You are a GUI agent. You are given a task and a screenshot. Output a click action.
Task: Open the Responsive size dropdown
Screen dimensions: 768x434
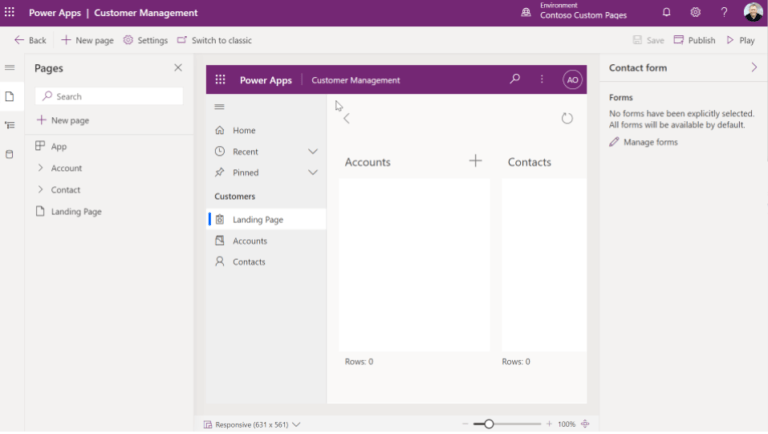coord(252,424)
